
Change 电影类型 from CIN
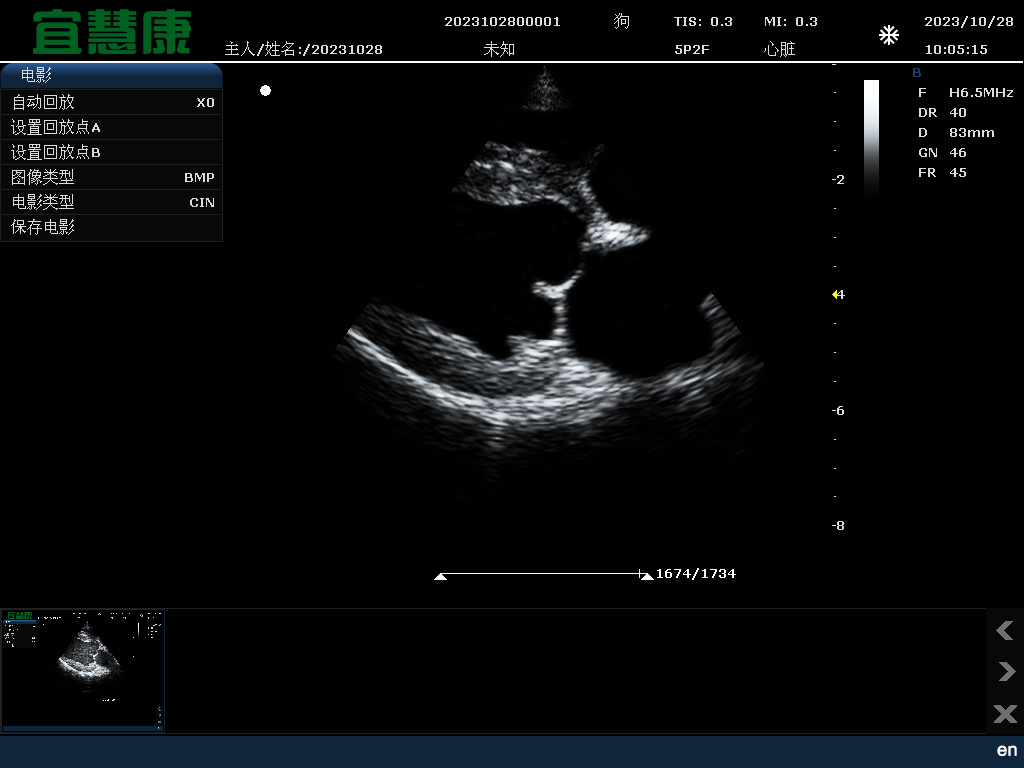(111, 202)
